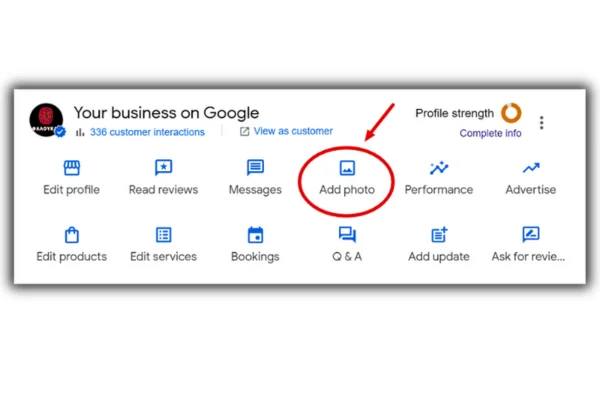Open the Q & A speech bubbles icon
The height and width of the screenshot is (400, 600).
[347, 235]
